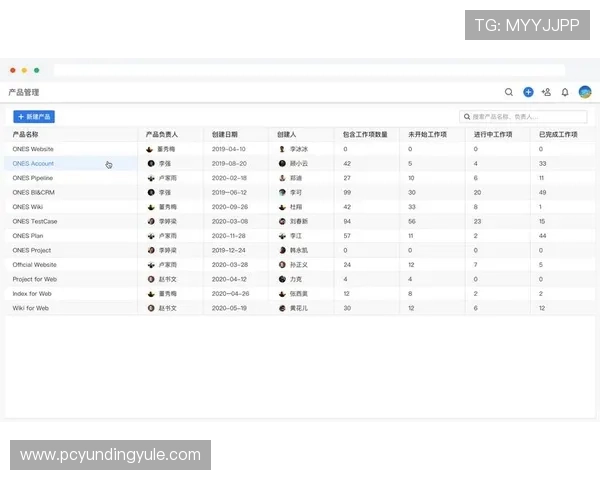Viewport: 600px width, 480px height.
Task: Click creator avatar in Official Website row
Action: click(282, 264)
